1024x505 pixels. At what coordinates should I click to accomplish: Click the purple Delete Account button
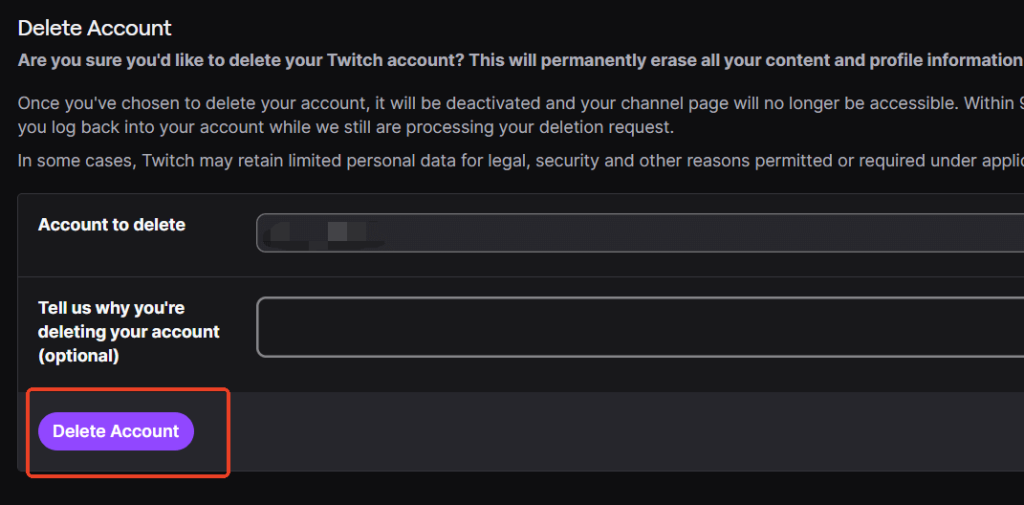click(x=115, y=431)
